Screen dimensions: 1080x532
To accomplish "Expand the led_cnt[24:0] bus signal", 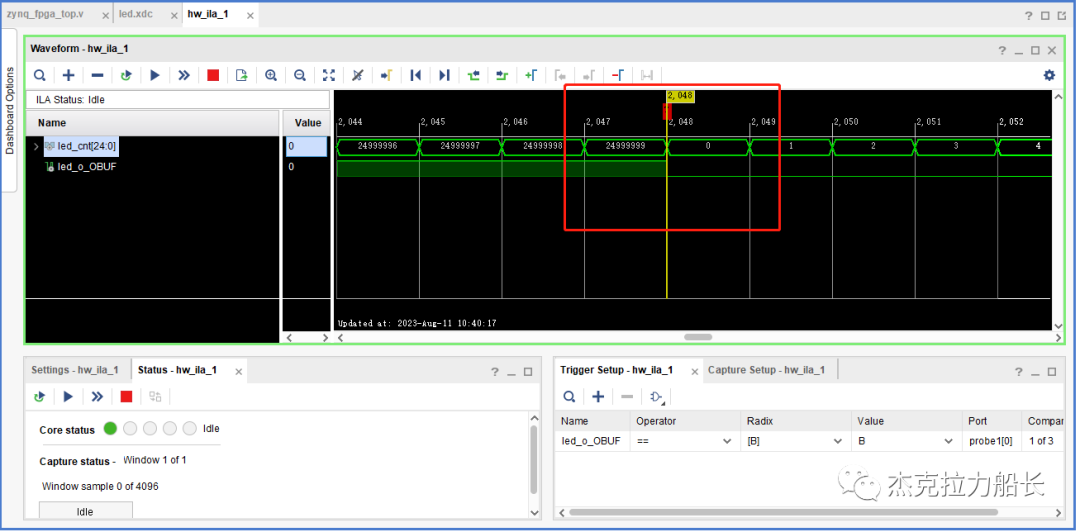I will pyautogui.click(x=36, y=147).
